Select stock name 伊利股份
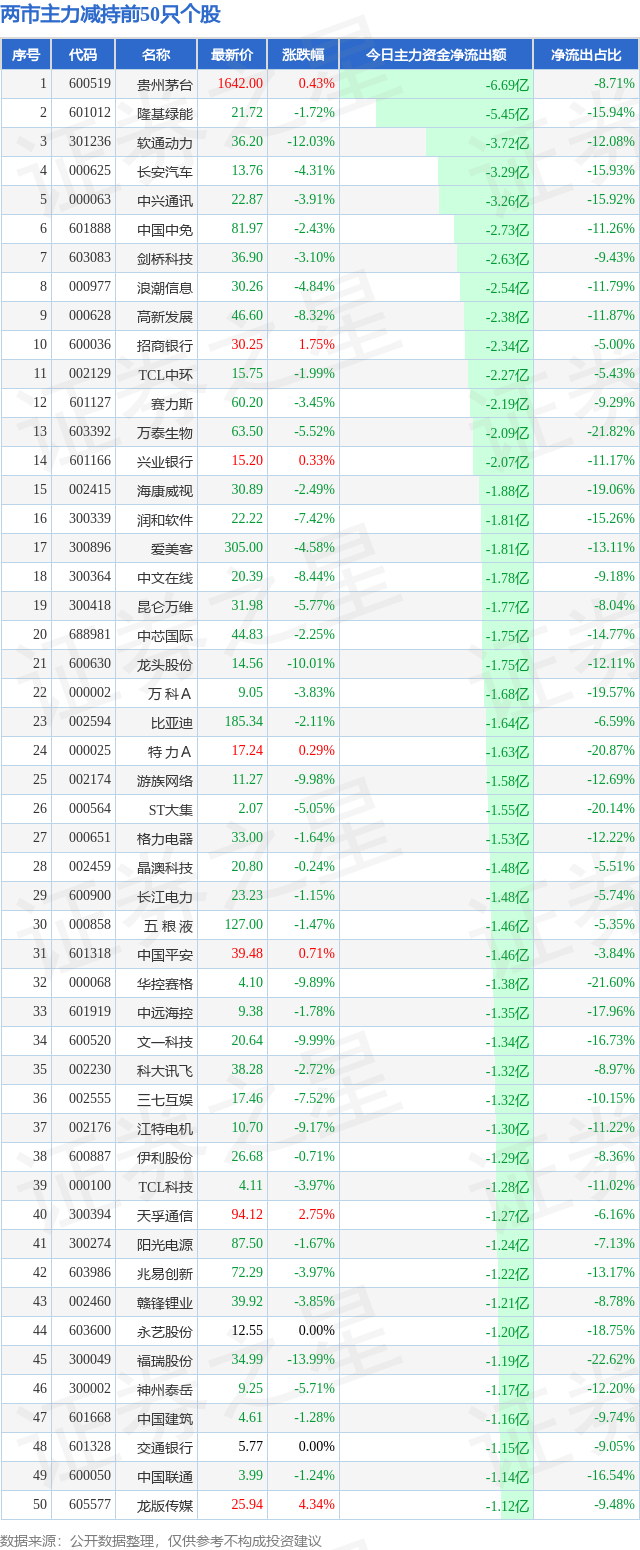The image size is (640, 1550). coord(165,1157)
